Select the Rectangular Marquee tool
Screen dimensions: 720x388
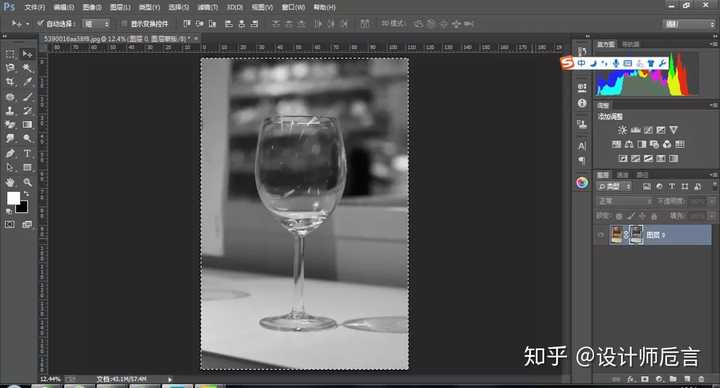10,54
